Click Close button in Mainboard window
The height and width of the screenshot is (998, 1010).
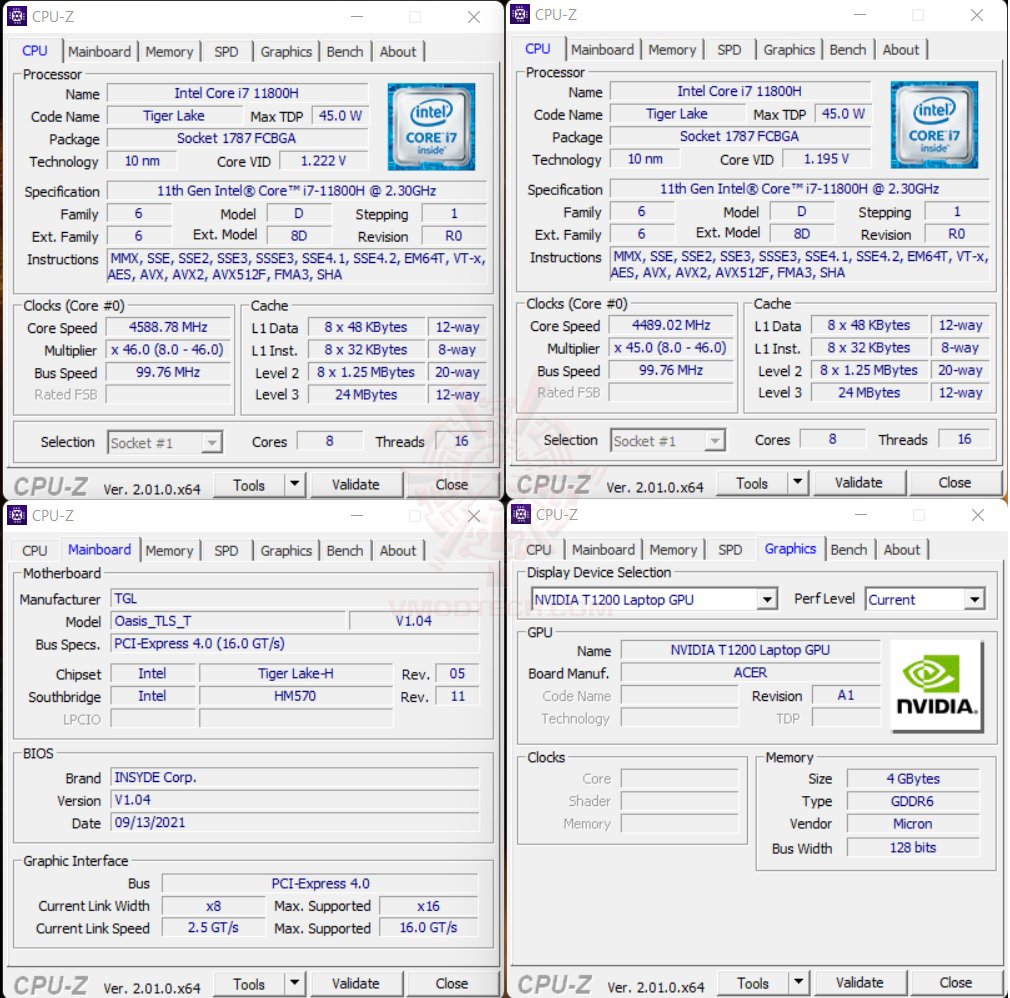click(x=452, y=984)
